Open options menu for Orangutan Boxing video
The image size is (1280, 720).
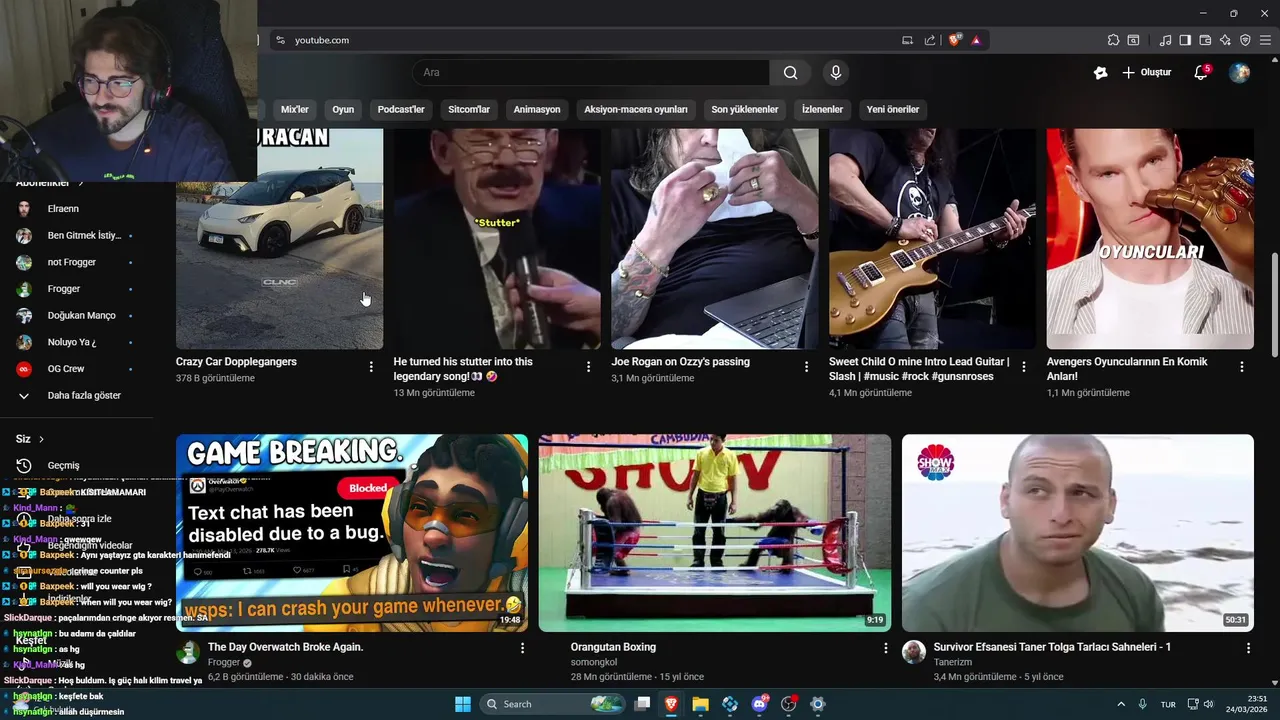coord(885,648)
